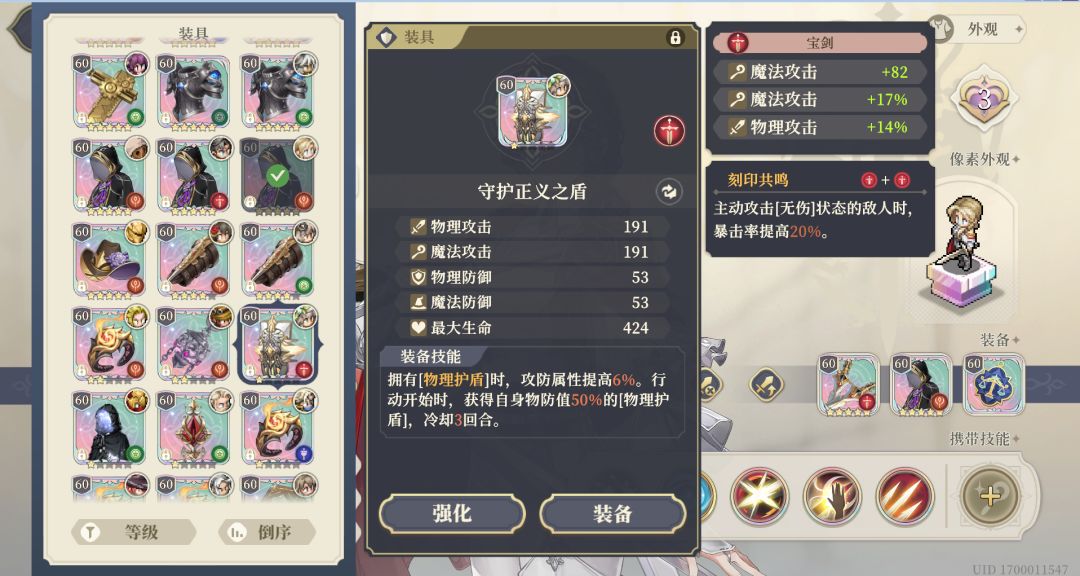Open the 等级 sort filter

pos(134,532)
